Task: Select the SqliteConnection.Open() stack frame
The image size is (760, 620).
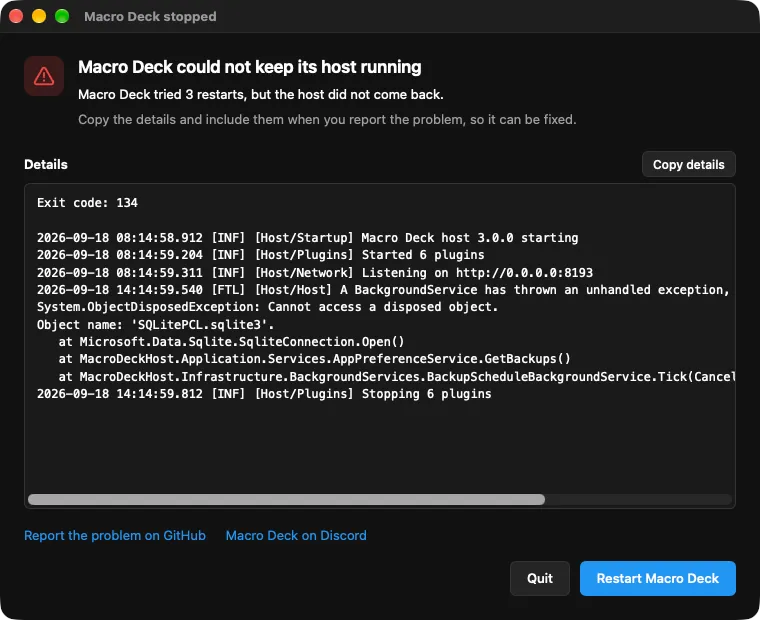Action: pyautogui.click(x=231, y=342)
